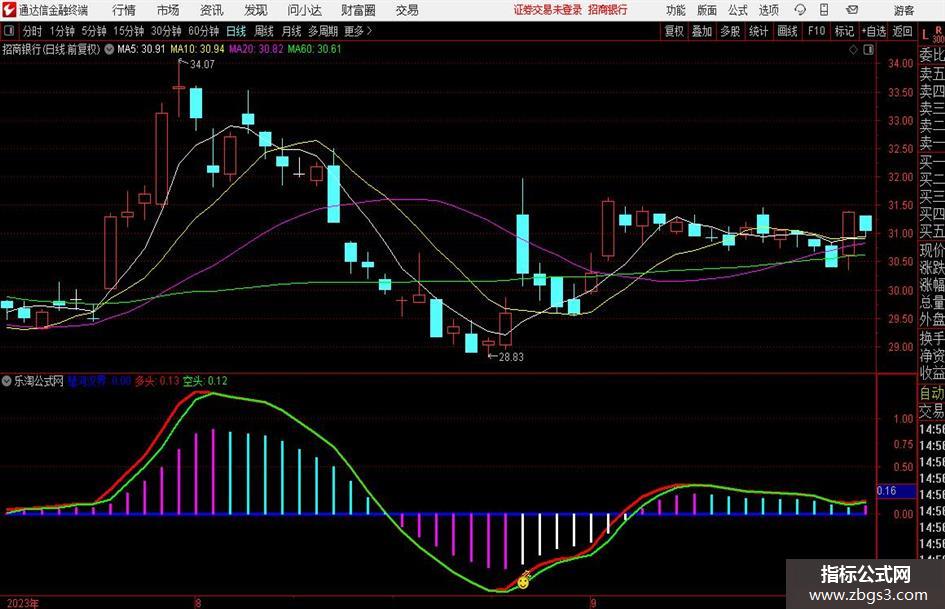
Task: Select the 分时 intraday view
Action: (x=33, y=31)
